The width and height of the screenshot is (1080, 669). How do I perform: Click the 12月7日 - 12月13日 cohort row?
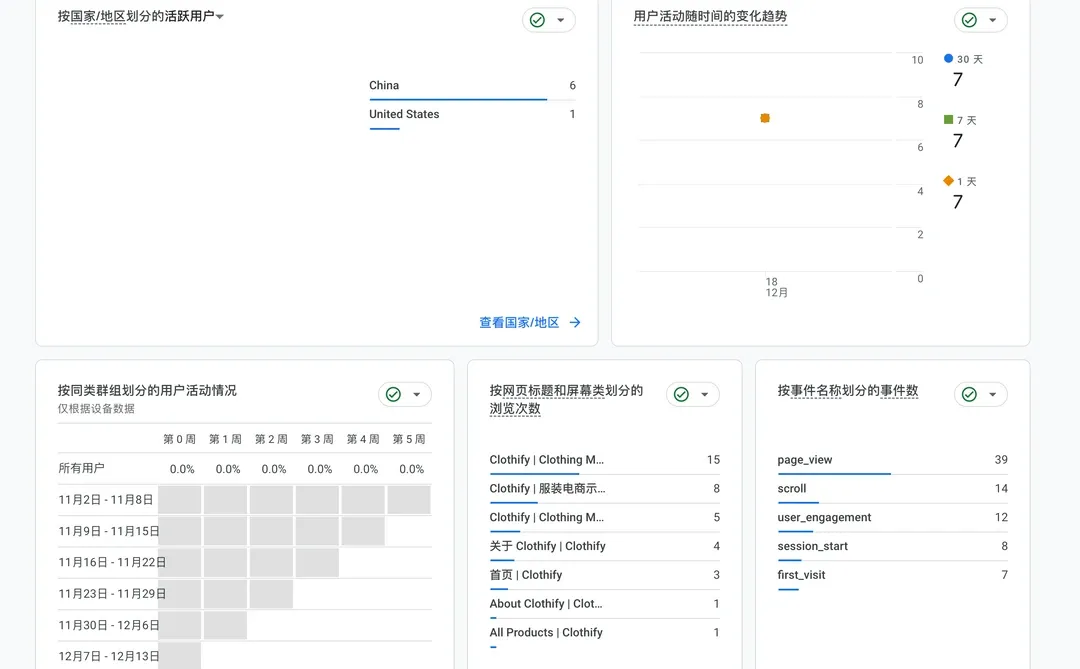(x=245, y=656)
